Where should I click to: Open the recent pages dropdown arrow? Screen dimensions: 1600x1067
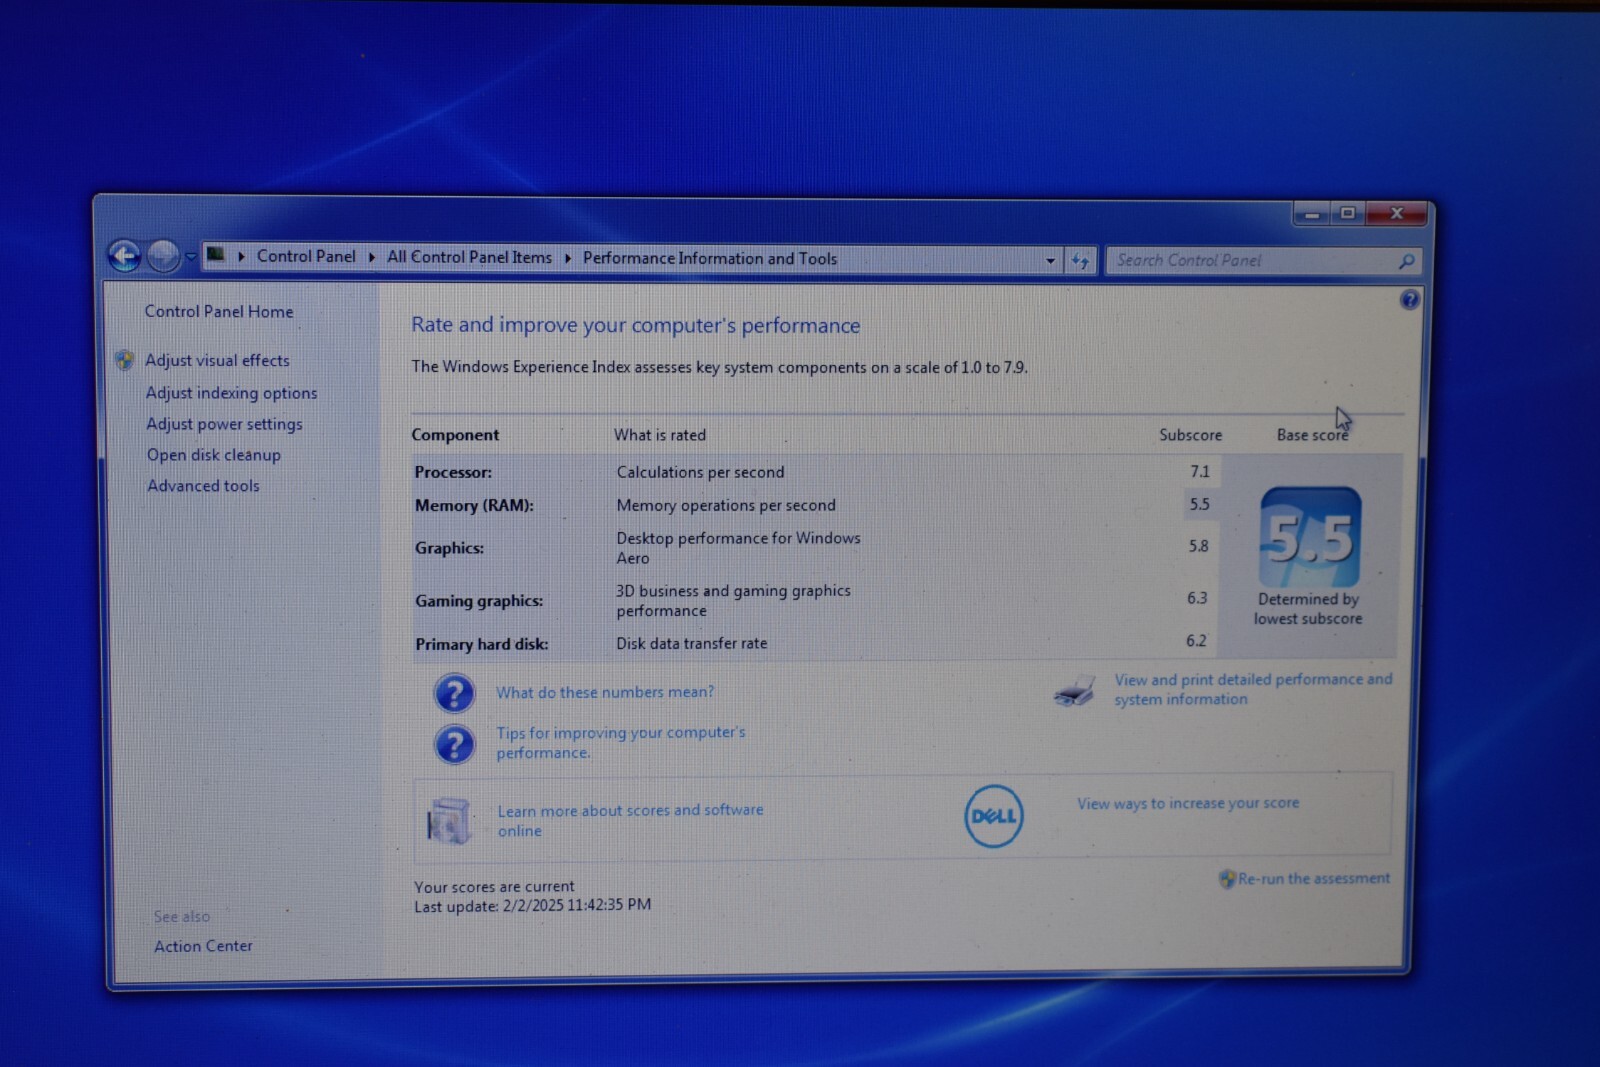click(190, 257)
